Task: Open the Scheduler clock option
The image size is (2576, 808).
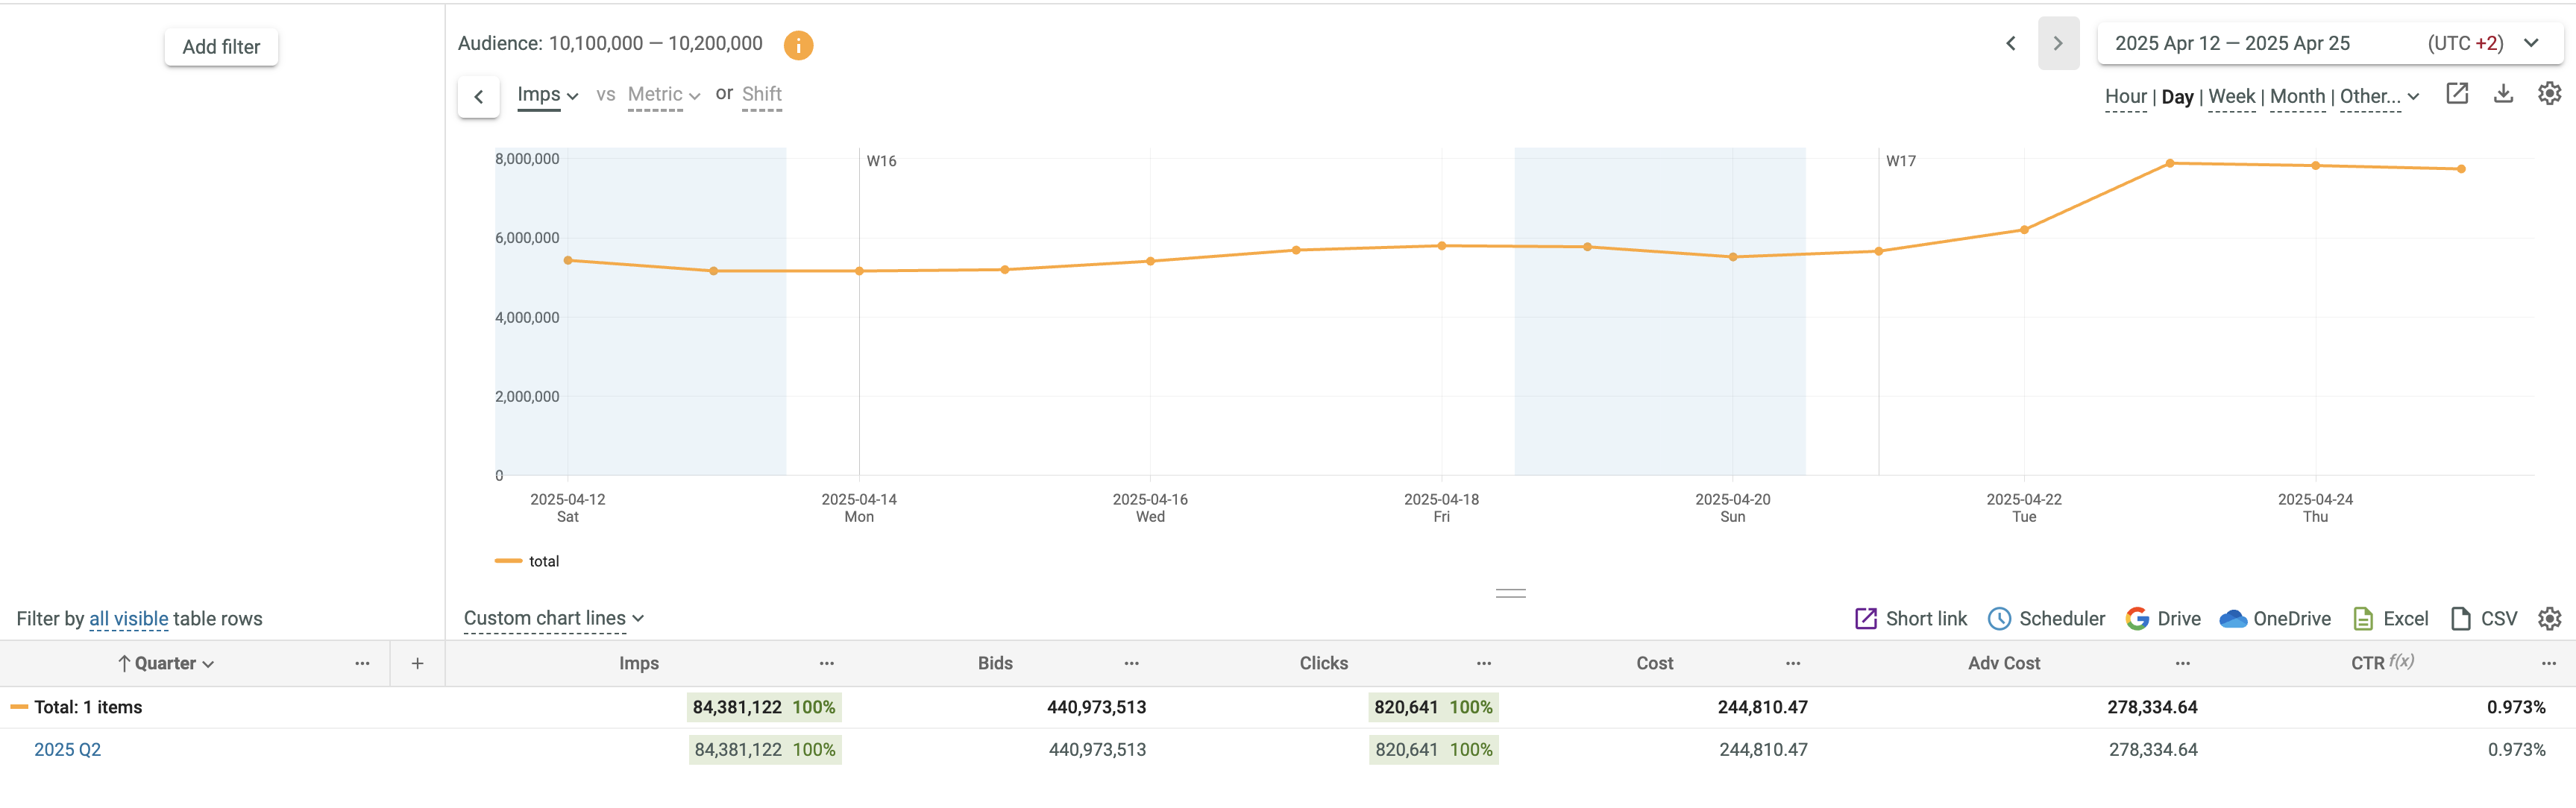Action: tap(2046, 618)
